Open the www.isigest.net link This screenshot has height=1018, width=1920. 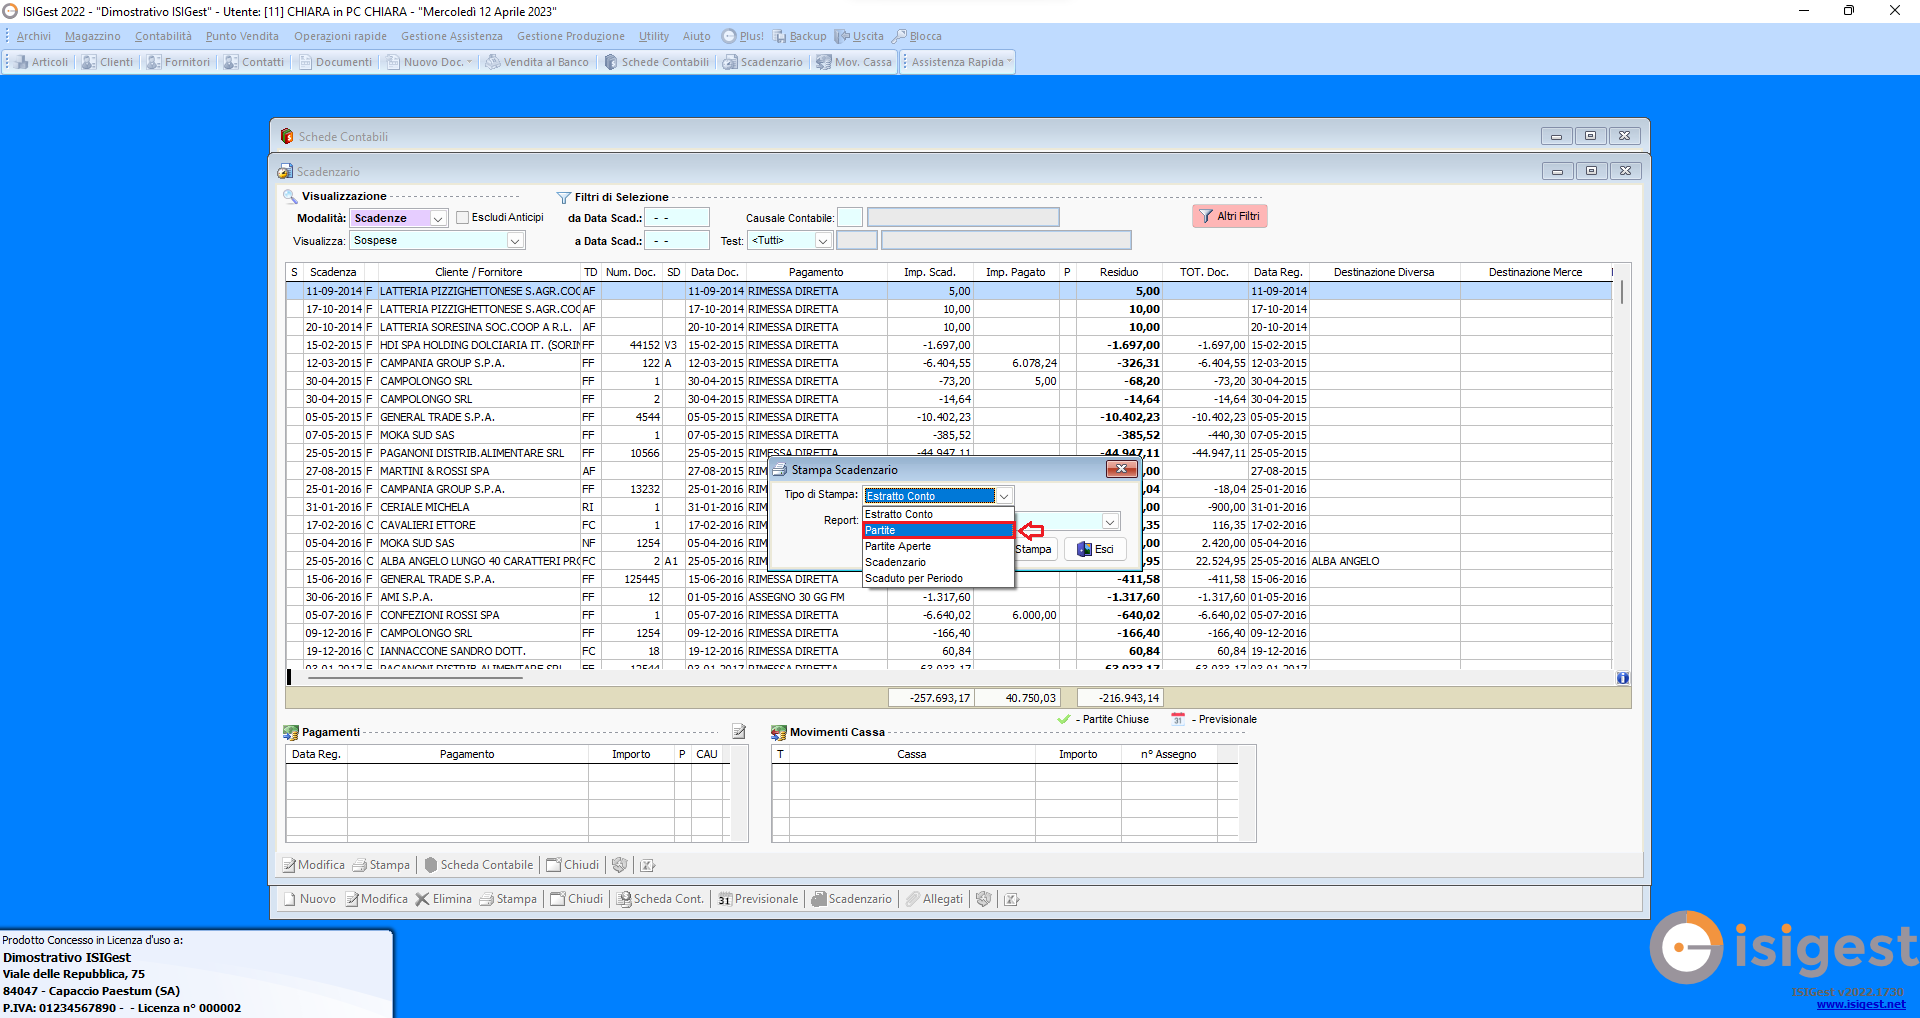pos(1861,1004)
